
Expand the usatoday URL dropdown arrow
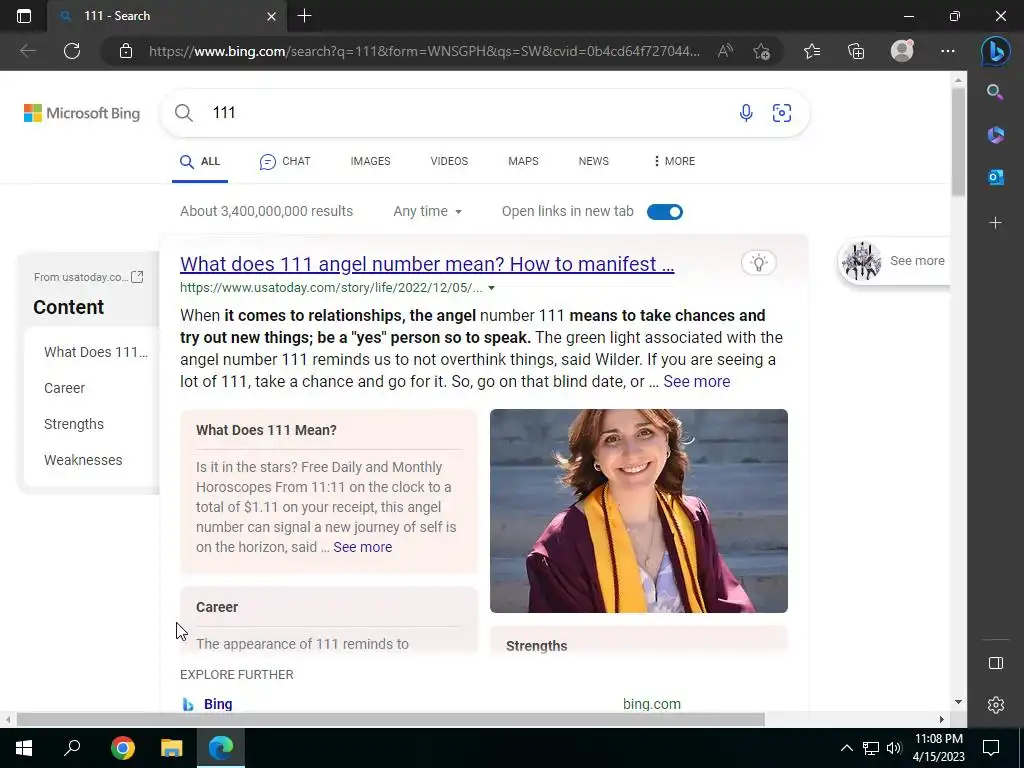point(492,288)
